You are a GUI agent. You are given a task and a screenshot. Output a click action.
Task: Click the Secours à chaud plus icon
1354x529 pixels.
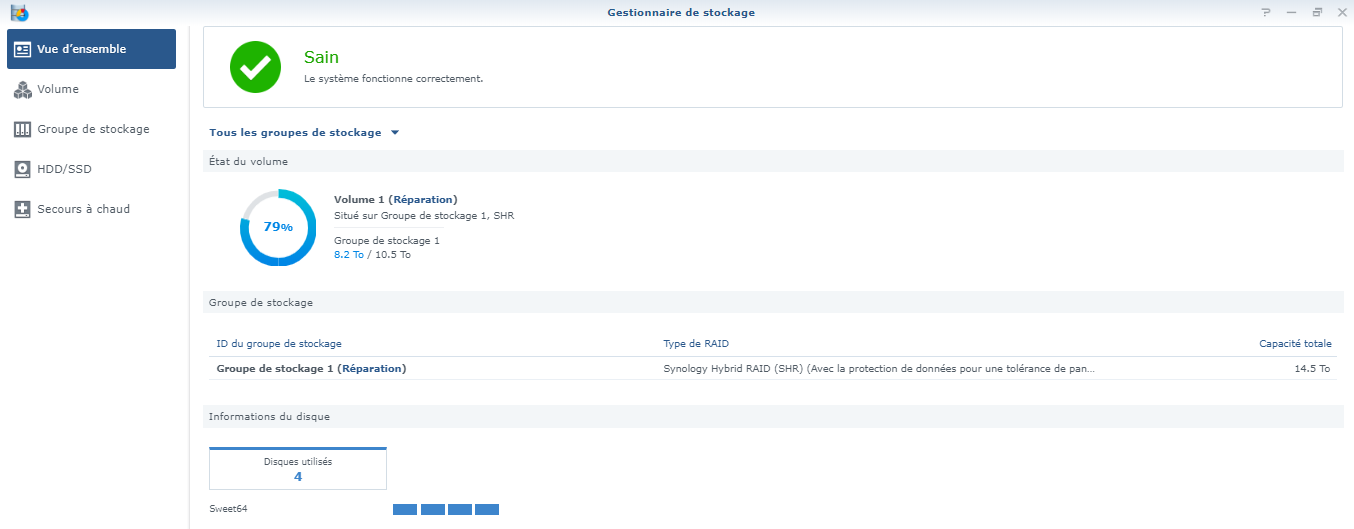pos(22,209)
